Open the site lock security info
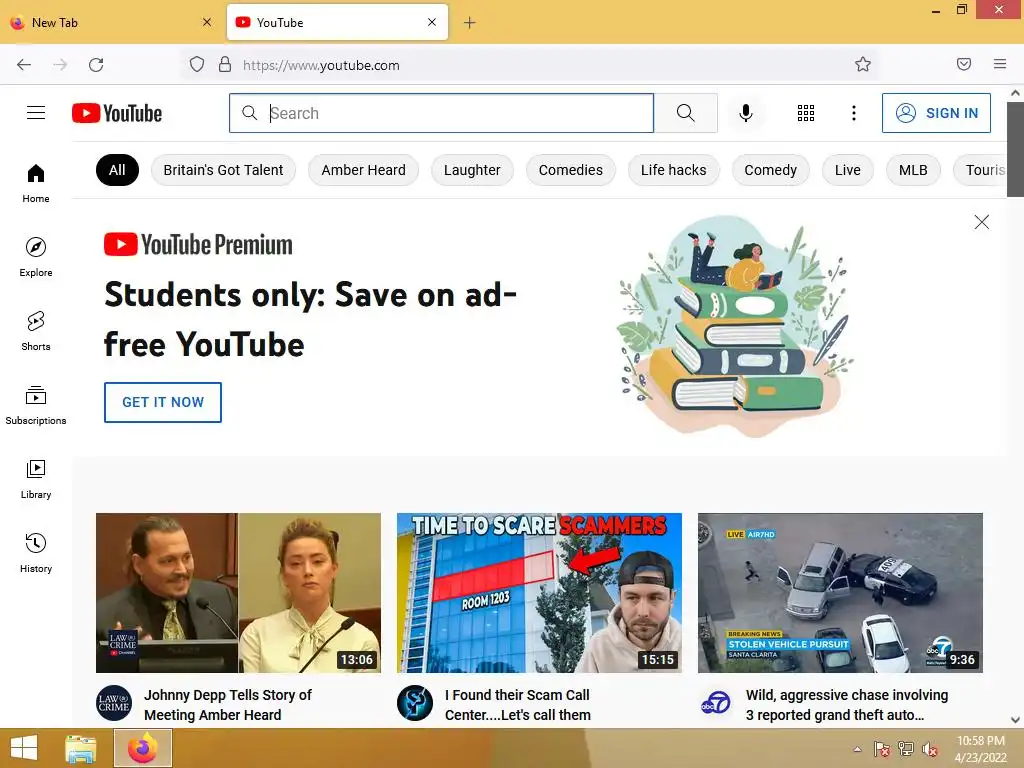This screenshot has height=768, width=1024. coord(225,65)
